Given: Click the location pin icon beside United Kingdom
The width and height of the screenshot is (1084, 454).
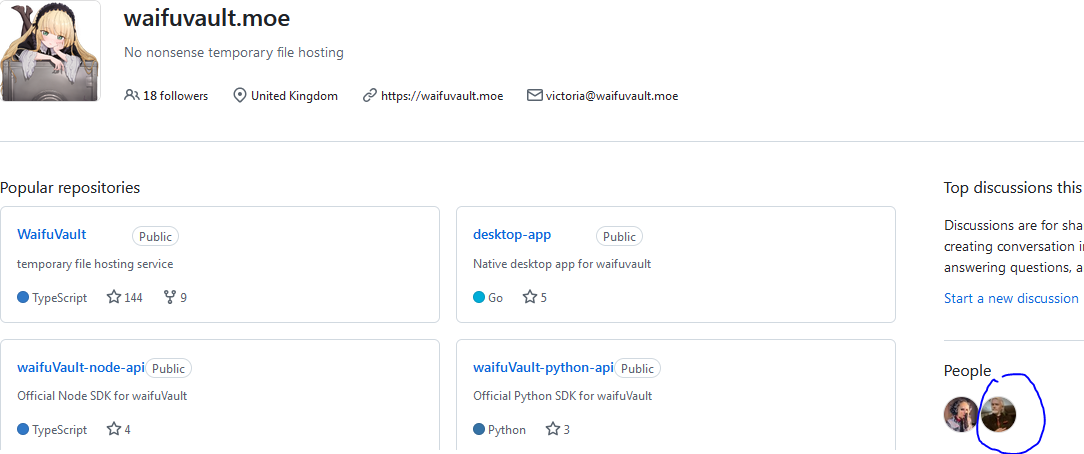Looking at the screenshot, I should tap(240, 95).
